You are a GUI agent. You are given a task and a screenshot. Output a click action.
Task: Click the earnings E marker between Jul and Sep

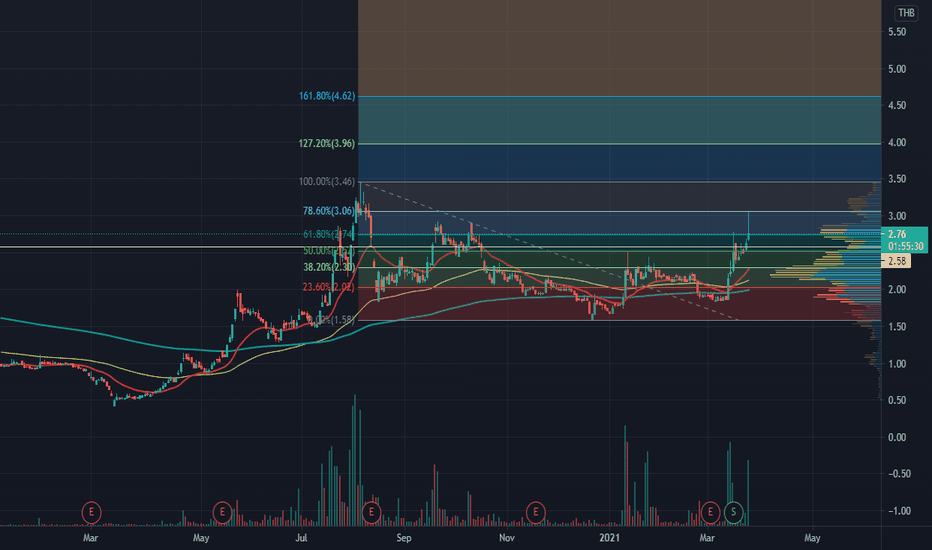(371, 512)
